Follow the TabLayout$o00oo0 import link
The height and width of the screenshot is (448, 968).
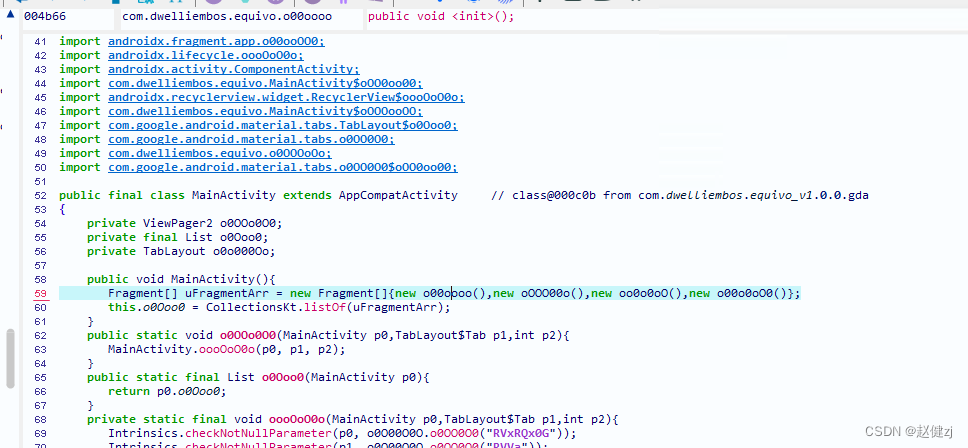point(283,125)
